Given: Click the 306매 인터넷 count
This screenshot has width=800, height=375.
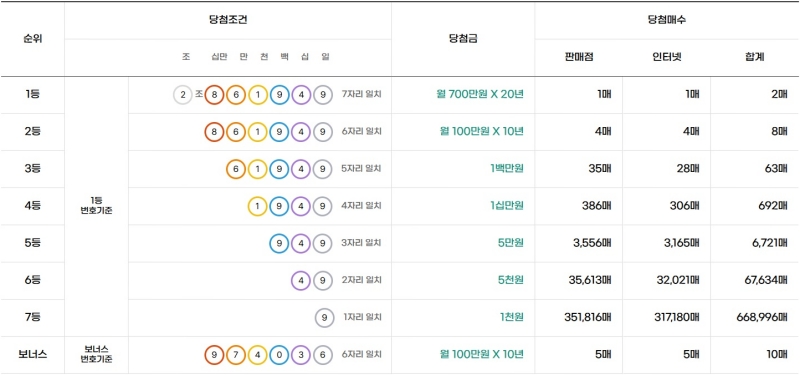Looking at the screenshot, I should pyautogui.click(x=685, y=206).
